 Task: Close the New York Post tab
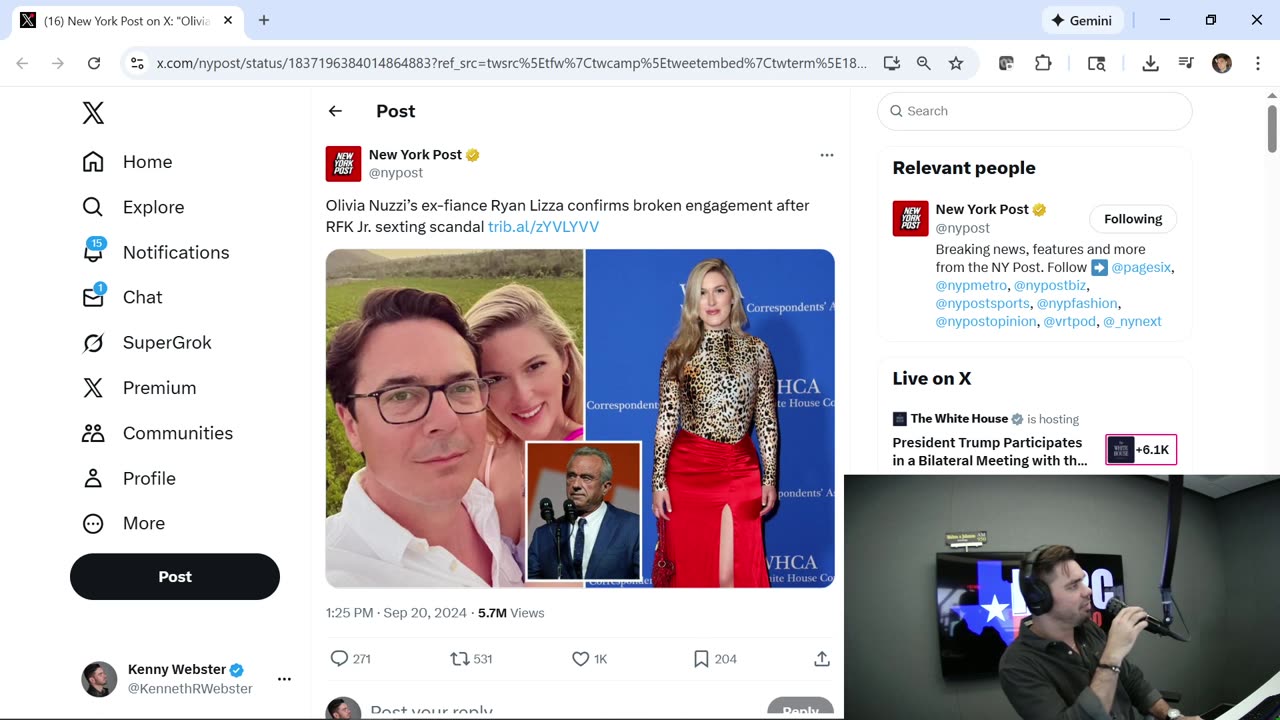click(226, 20)
